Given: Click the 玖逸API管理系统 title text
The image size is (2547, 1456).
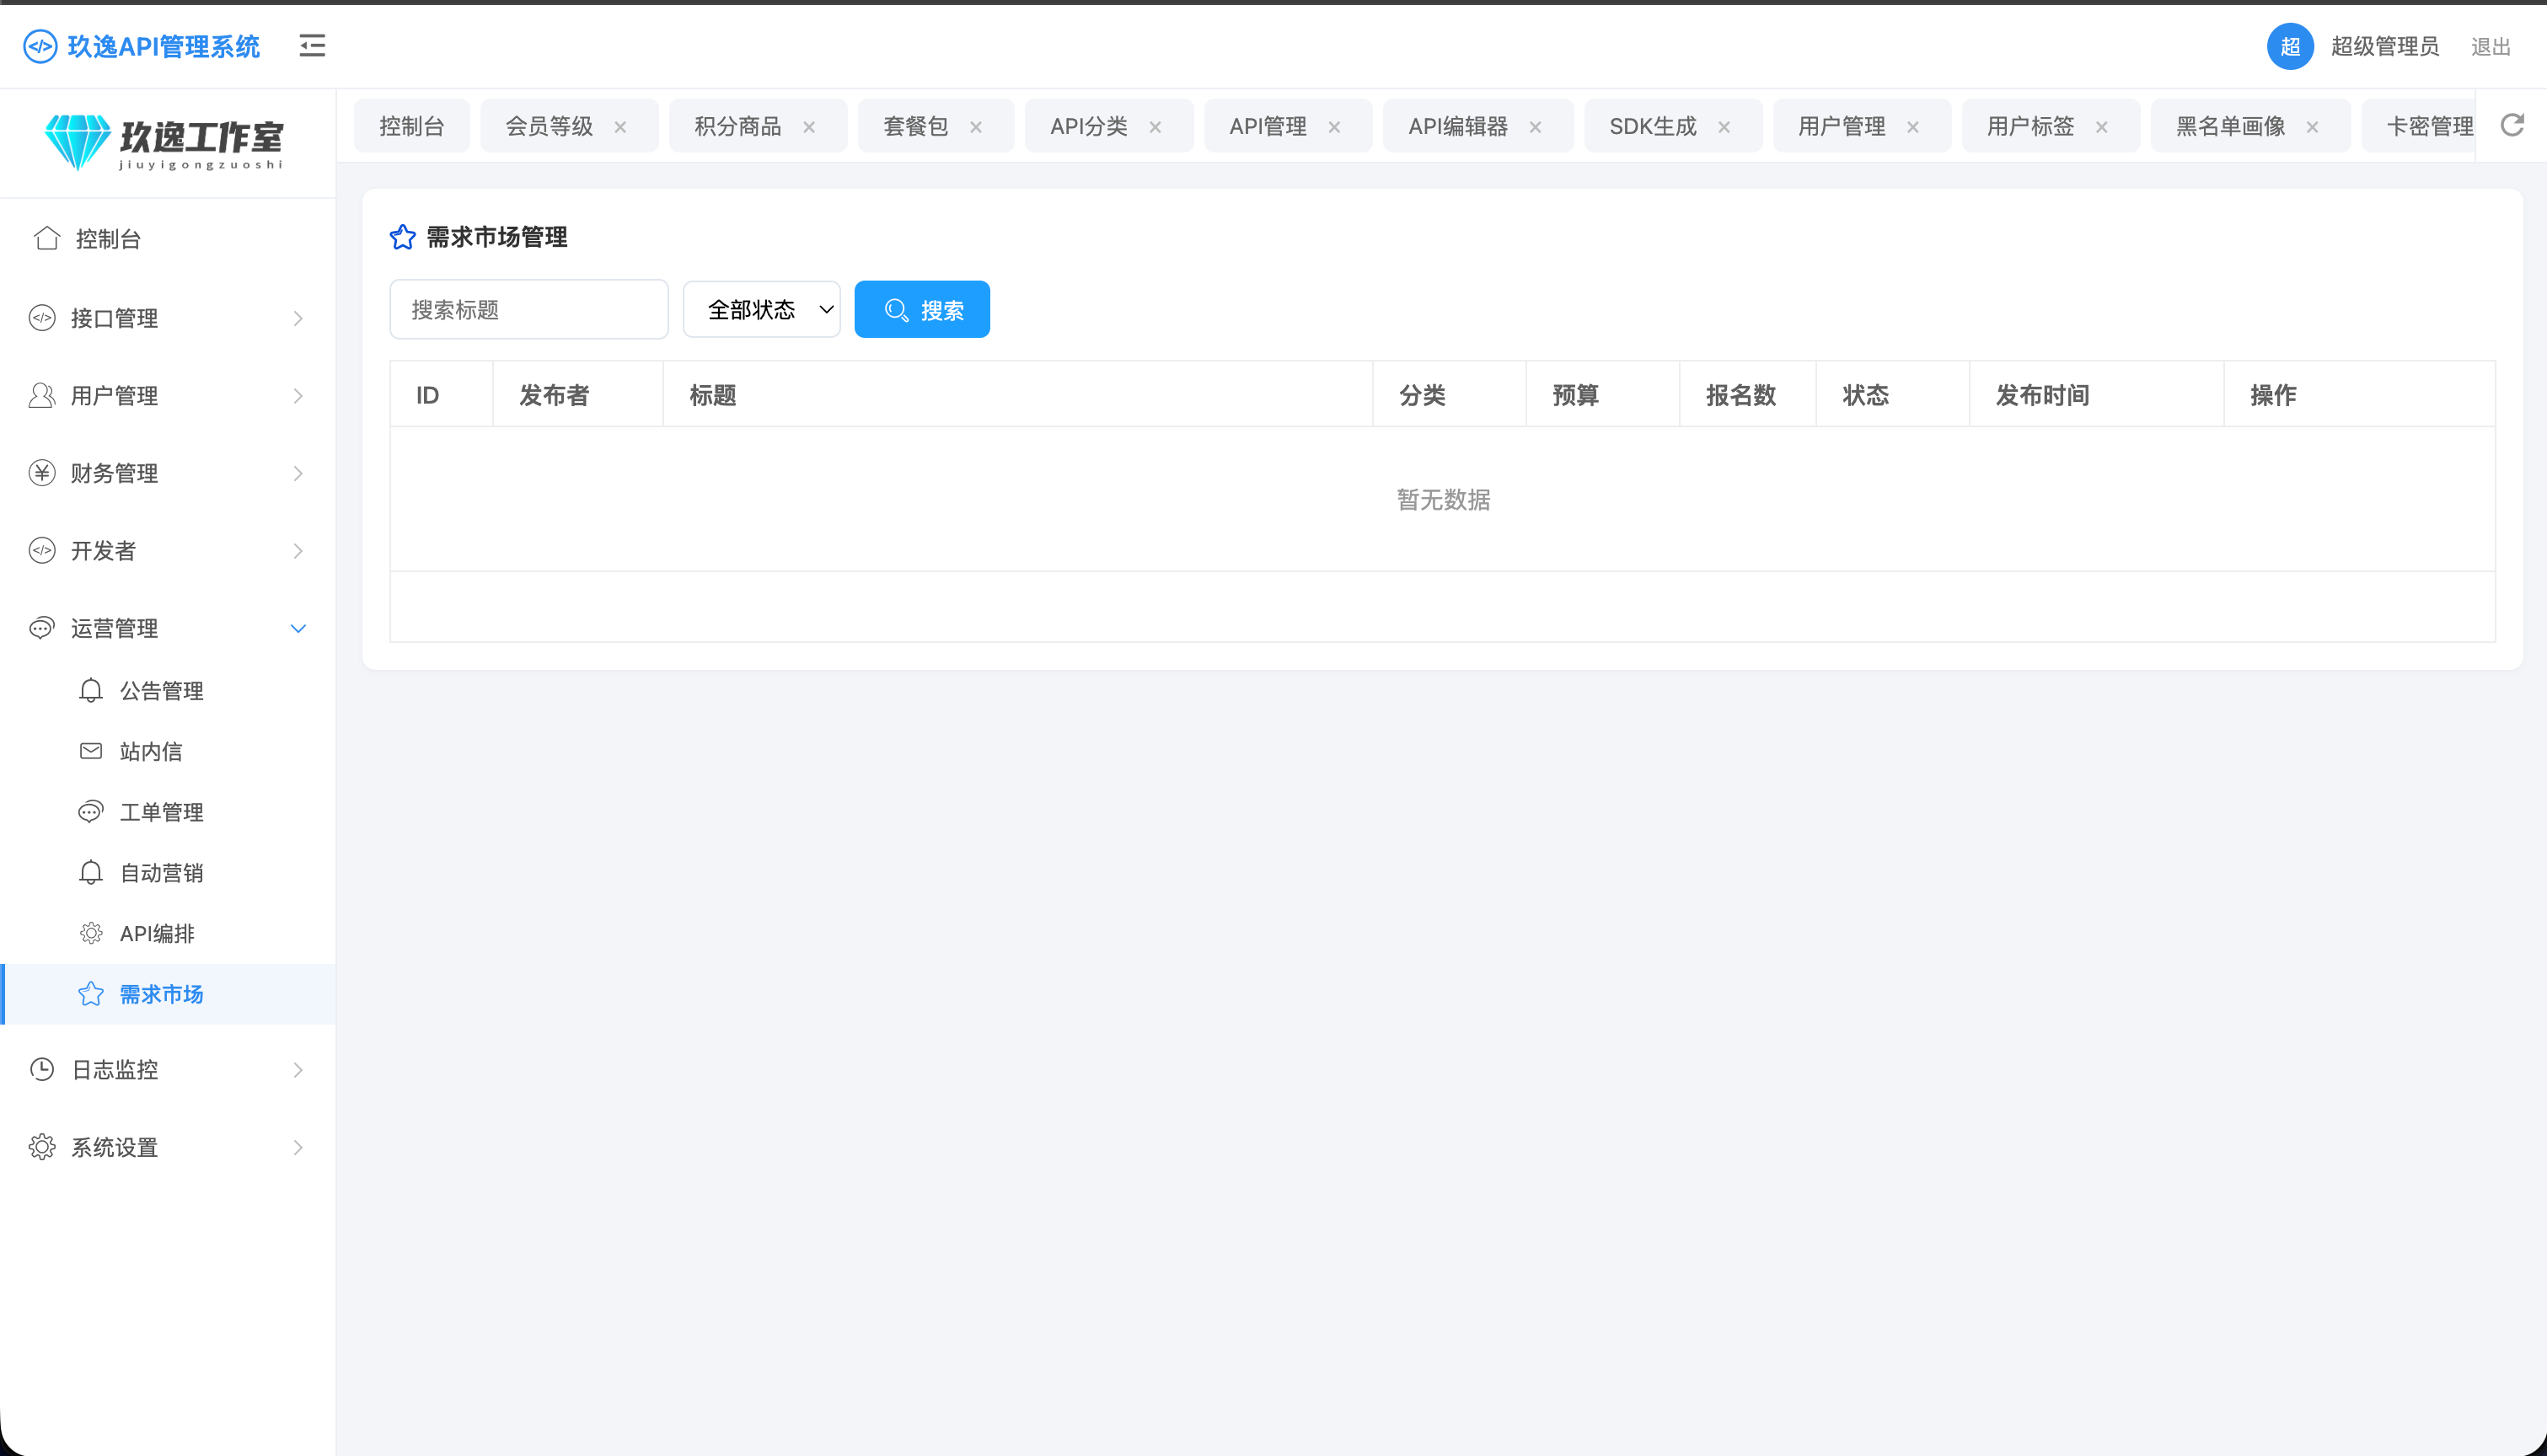Looking at the screenshot, I should point(164,46).
